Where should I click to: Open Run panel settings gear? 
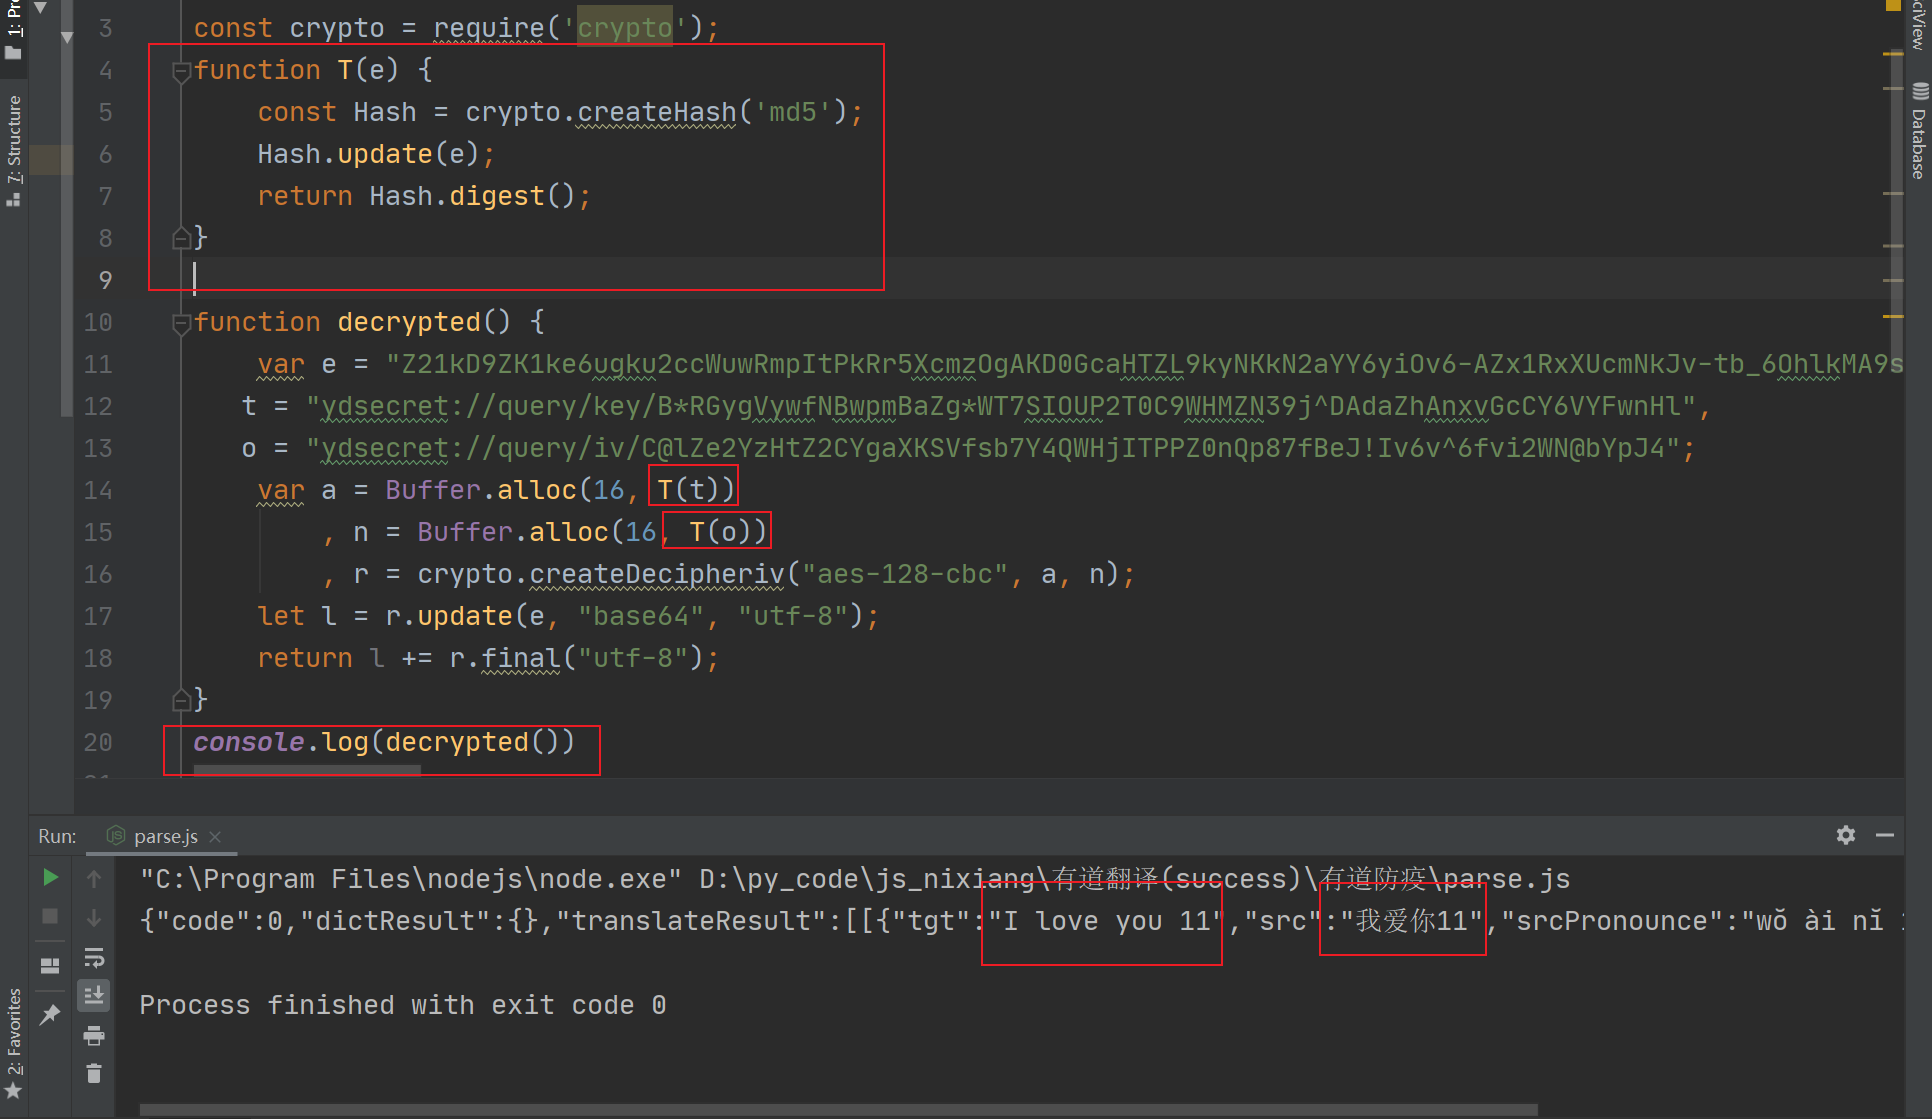(1846, 835)
